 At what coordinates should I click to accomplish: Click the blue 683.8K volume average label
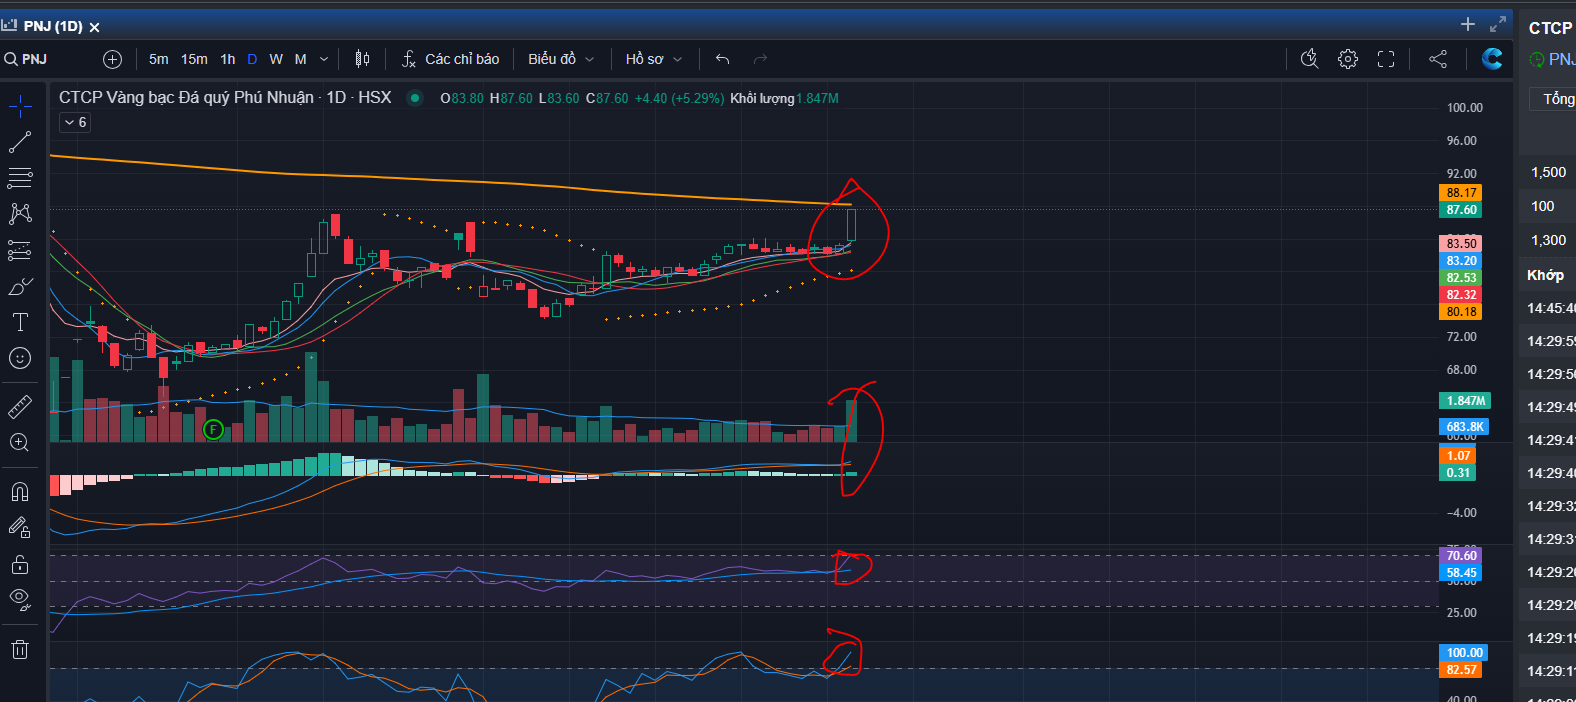(x=1465, y=427)
